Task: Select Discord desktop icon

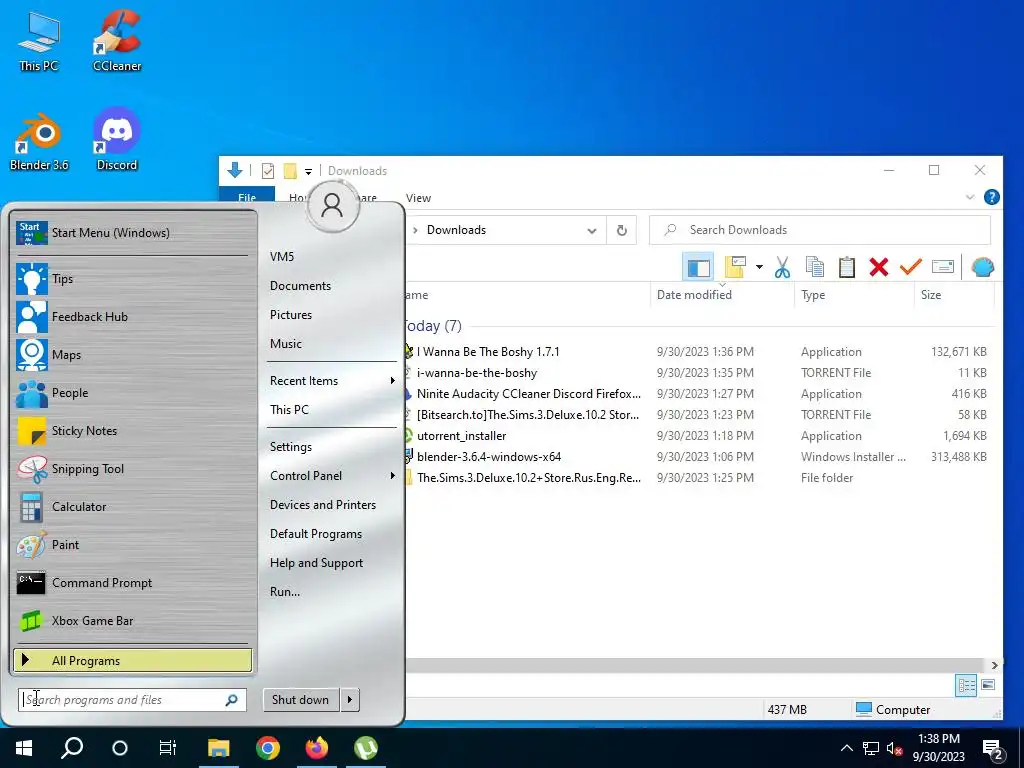Action: pos(117,140)
